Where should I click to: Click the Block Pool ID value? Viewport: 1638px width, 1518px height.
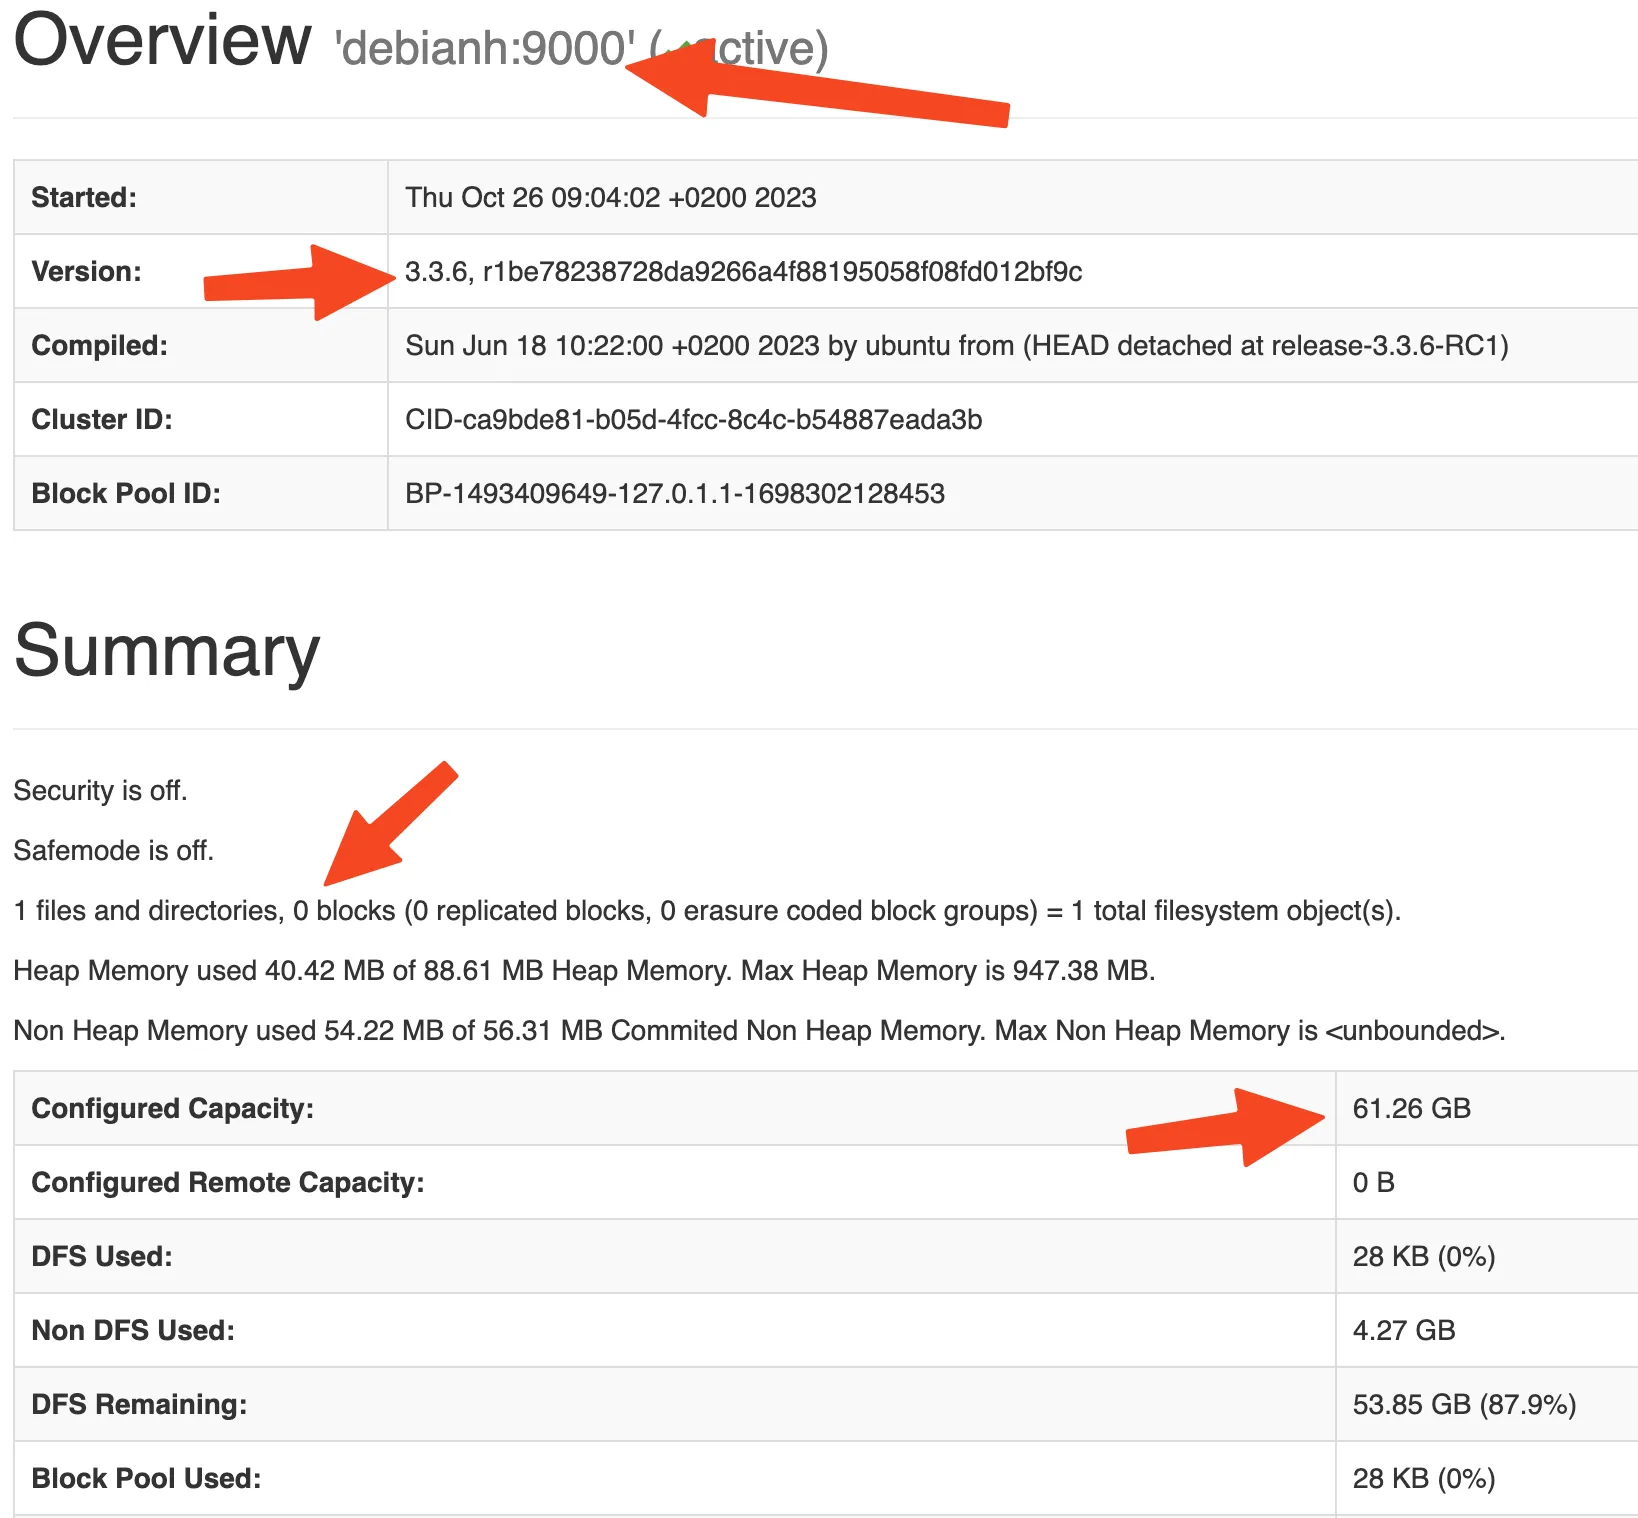(x=674, y=494)
